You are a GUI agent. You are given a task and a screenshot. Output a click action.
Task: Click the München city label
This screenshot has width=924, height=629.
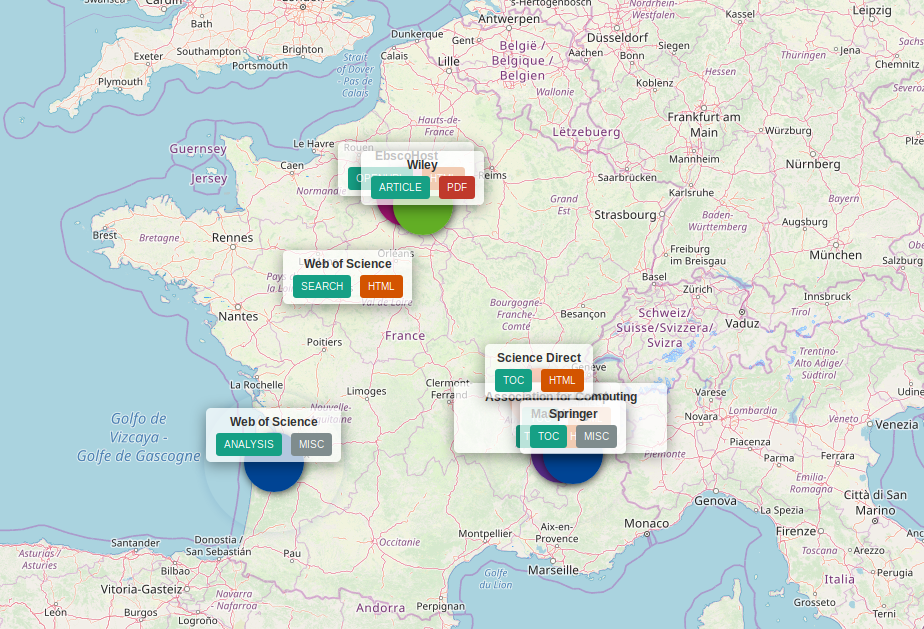tap(835, 255)
